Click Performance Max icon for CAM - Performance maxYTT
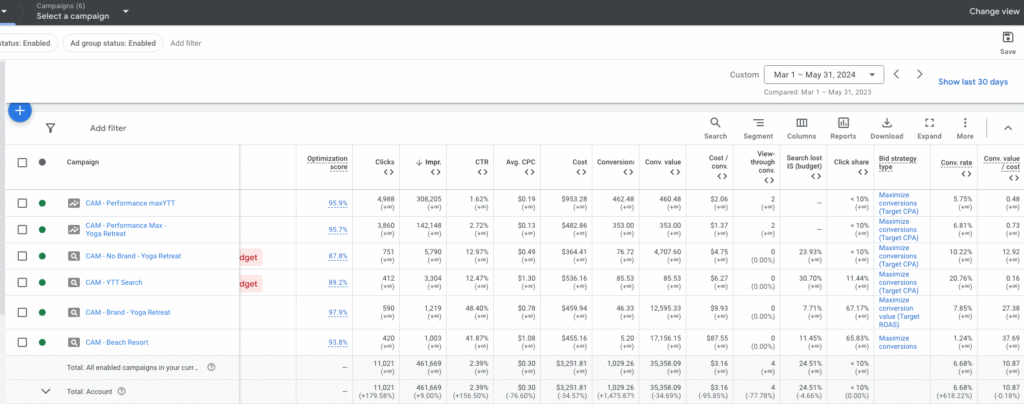This screenshot has height=404, width=1024. point(74,203)
